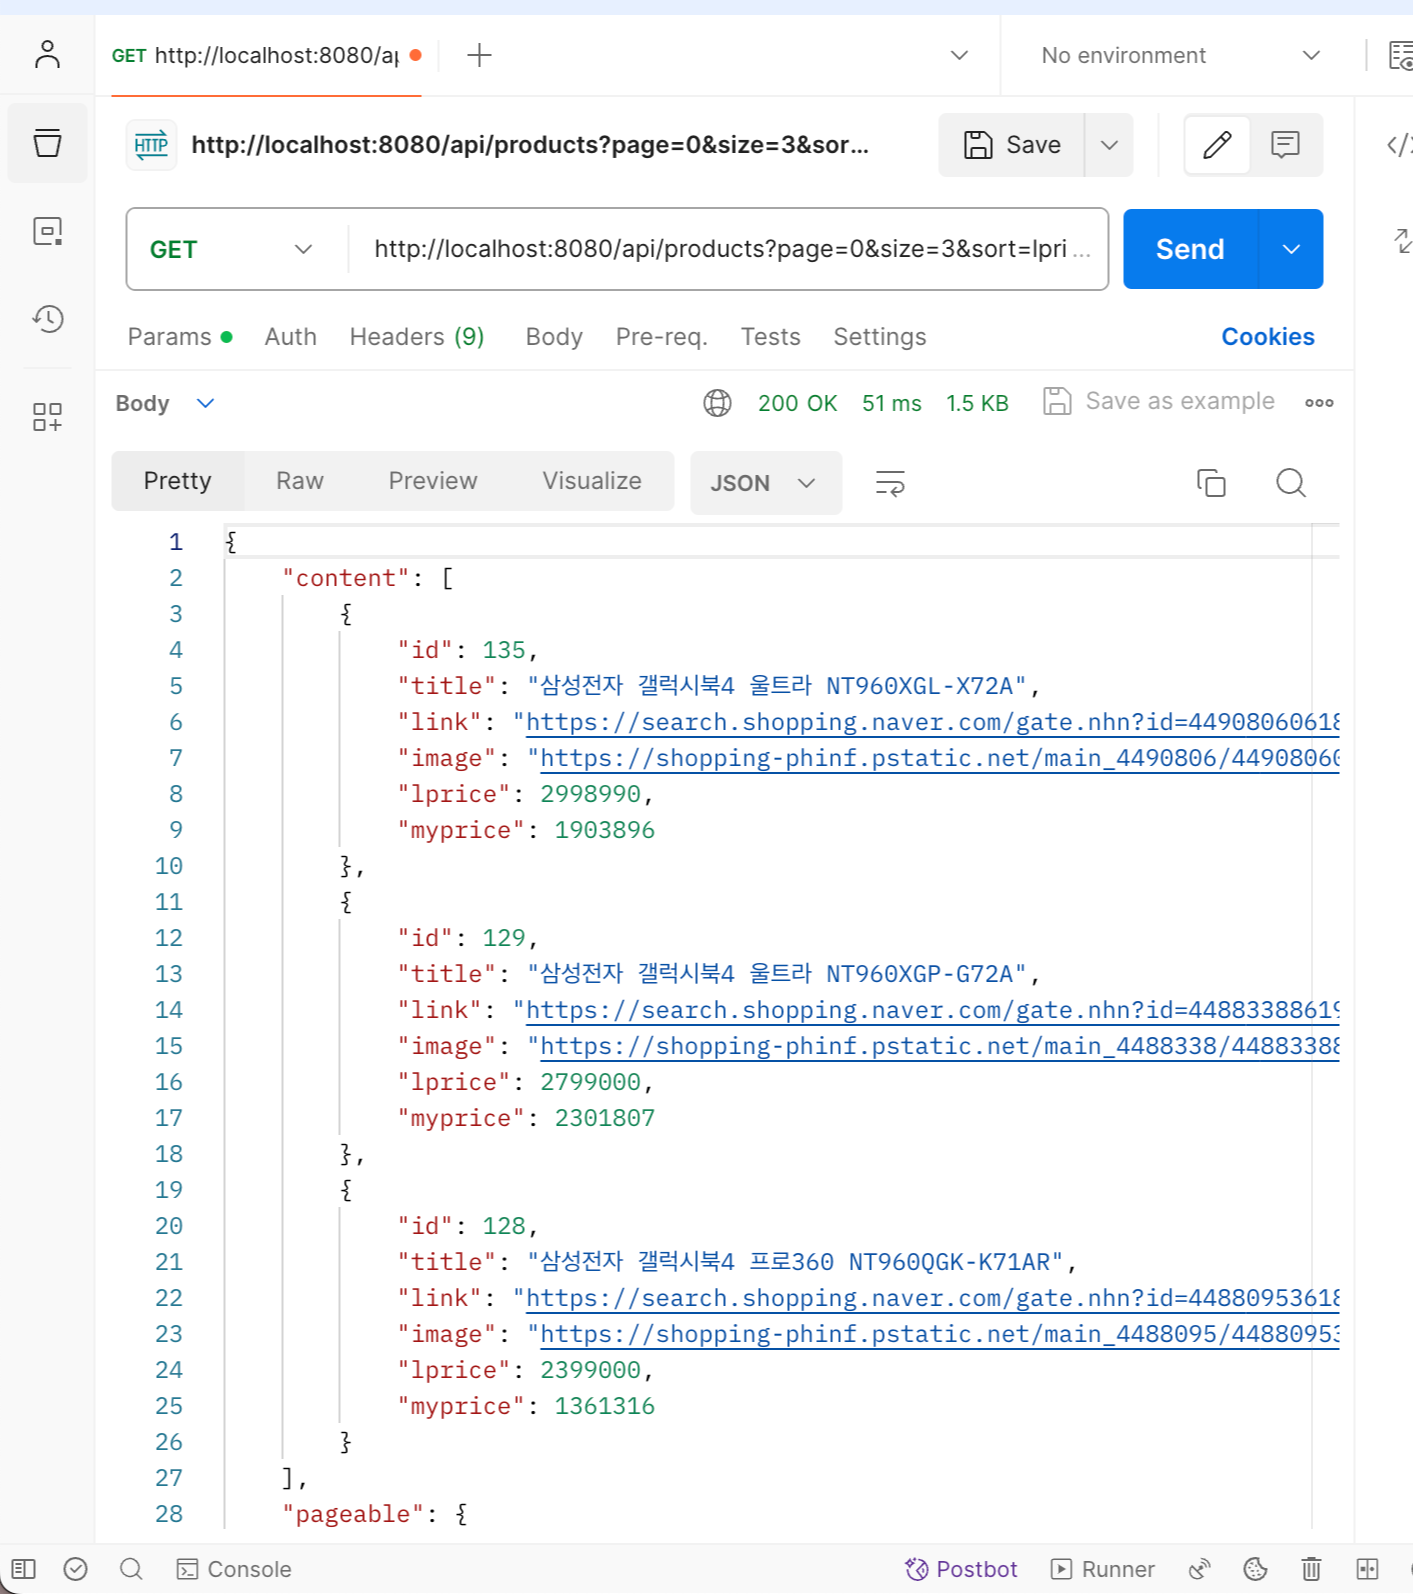Select the Raw response view
The image size is (1413, 1594).
click(x=300, y=481)
